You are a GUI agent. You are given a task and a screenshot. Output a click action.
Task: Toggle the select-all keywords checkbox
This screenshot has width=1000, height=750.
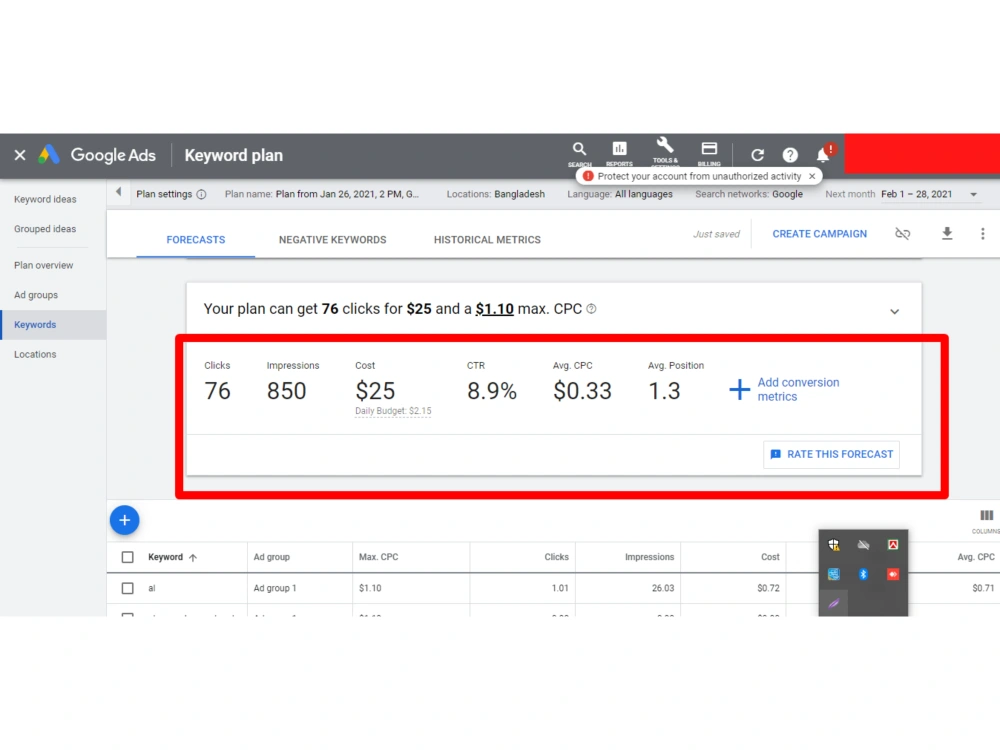[x=128, y=557]
